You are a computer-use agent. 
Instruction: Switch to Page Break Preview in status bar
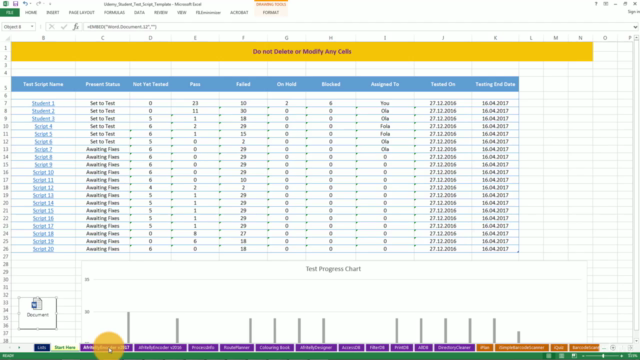click(574, 356)
